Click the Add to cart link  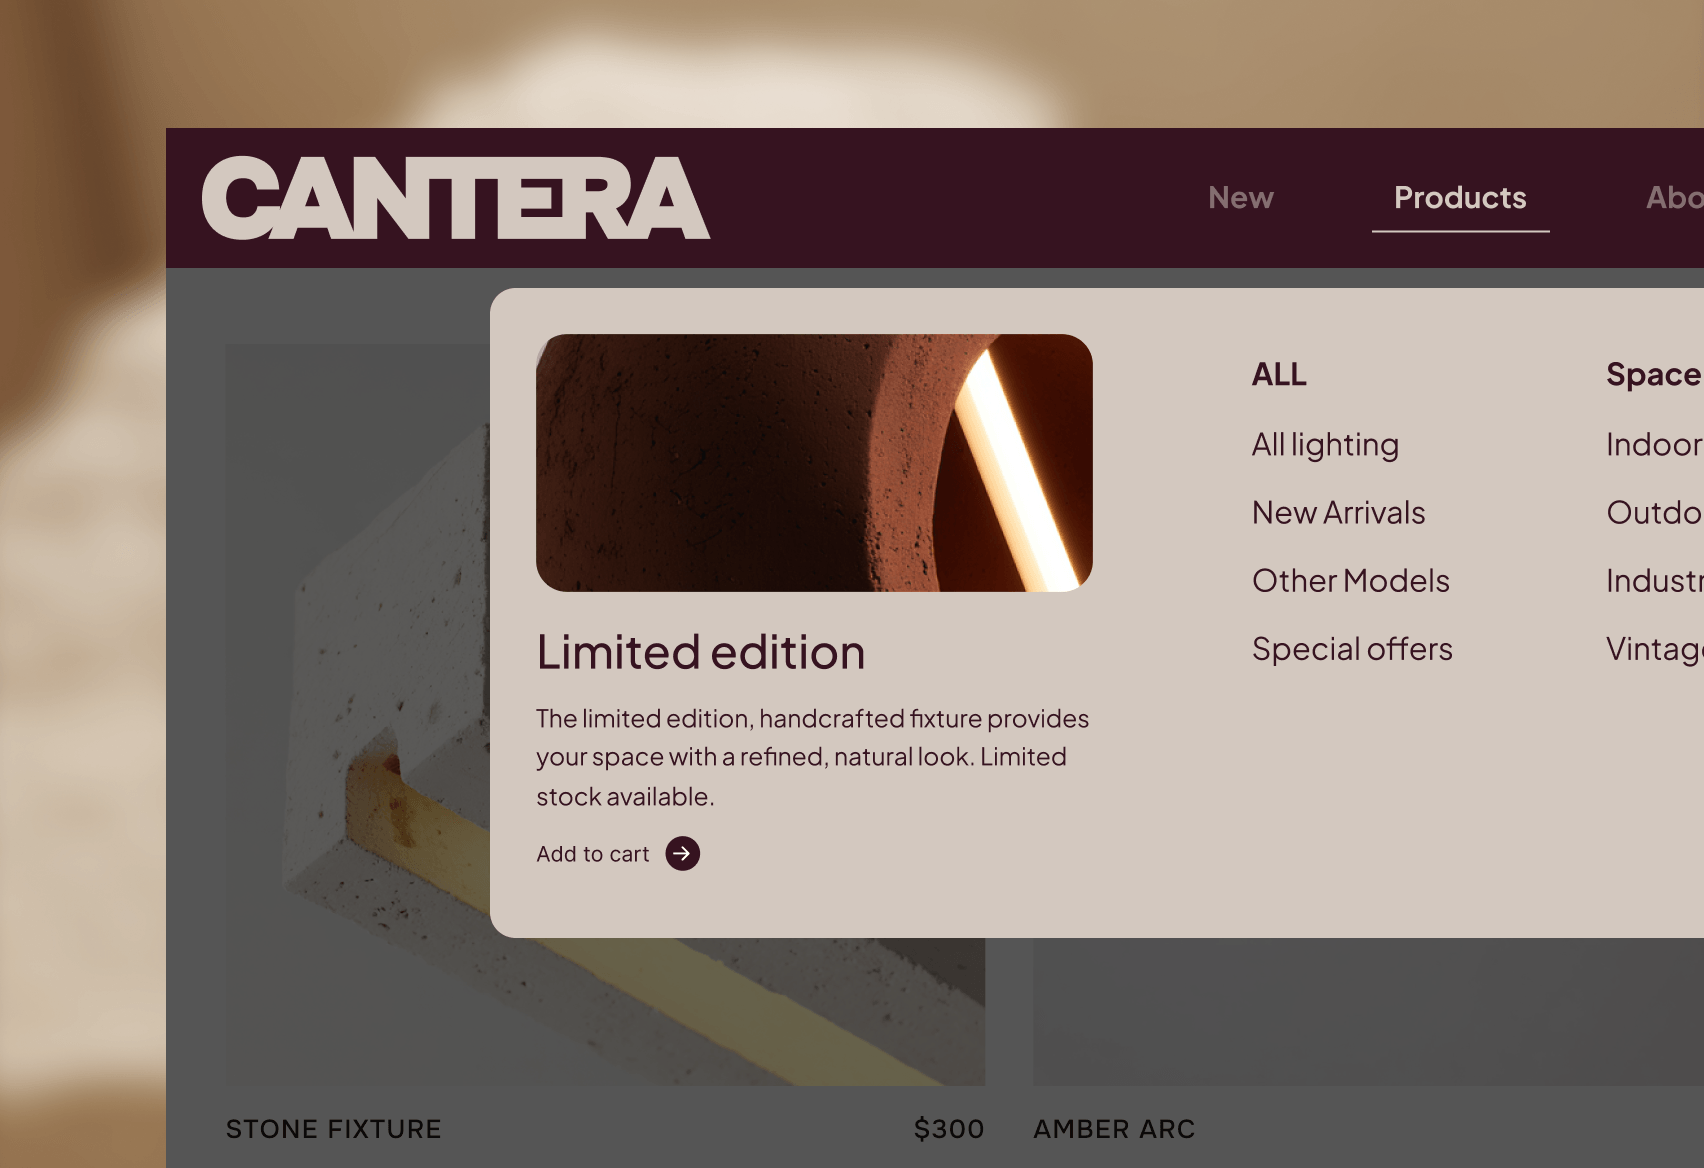(593, 854)
